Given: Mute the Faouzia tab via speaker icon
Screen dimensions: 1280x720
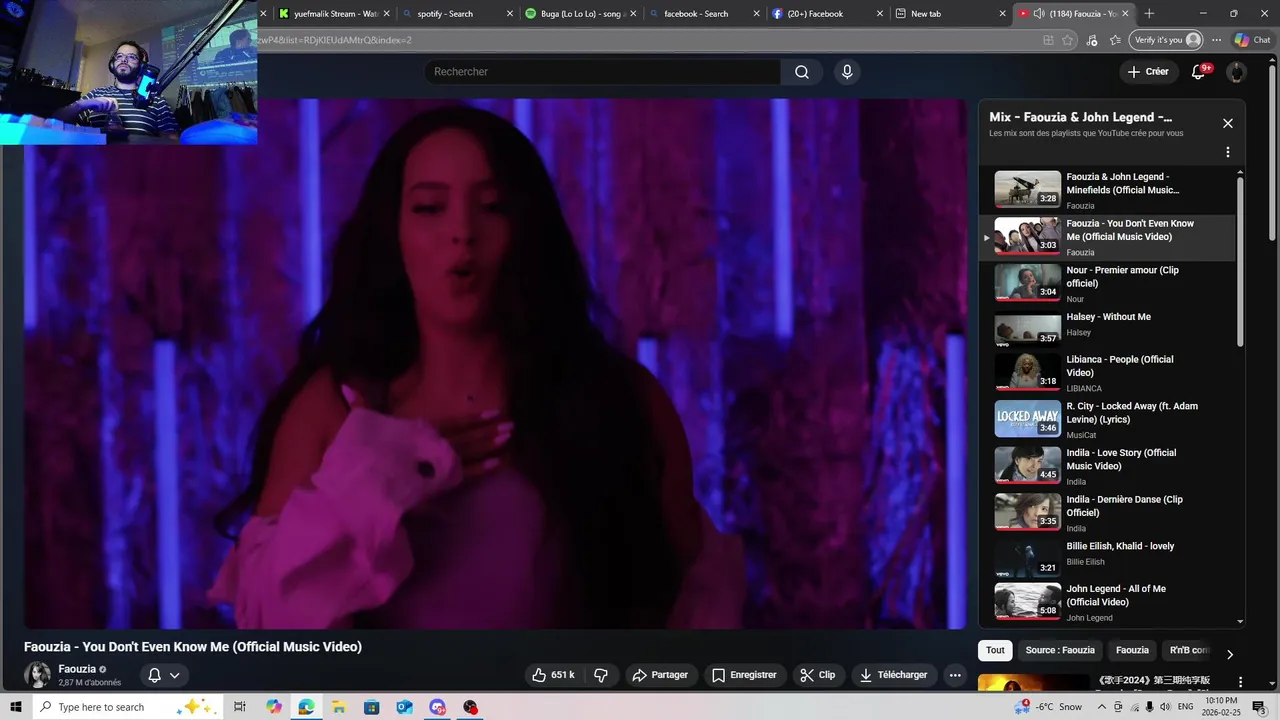Looking at the screenshot, I should (x=1039, y=14).
